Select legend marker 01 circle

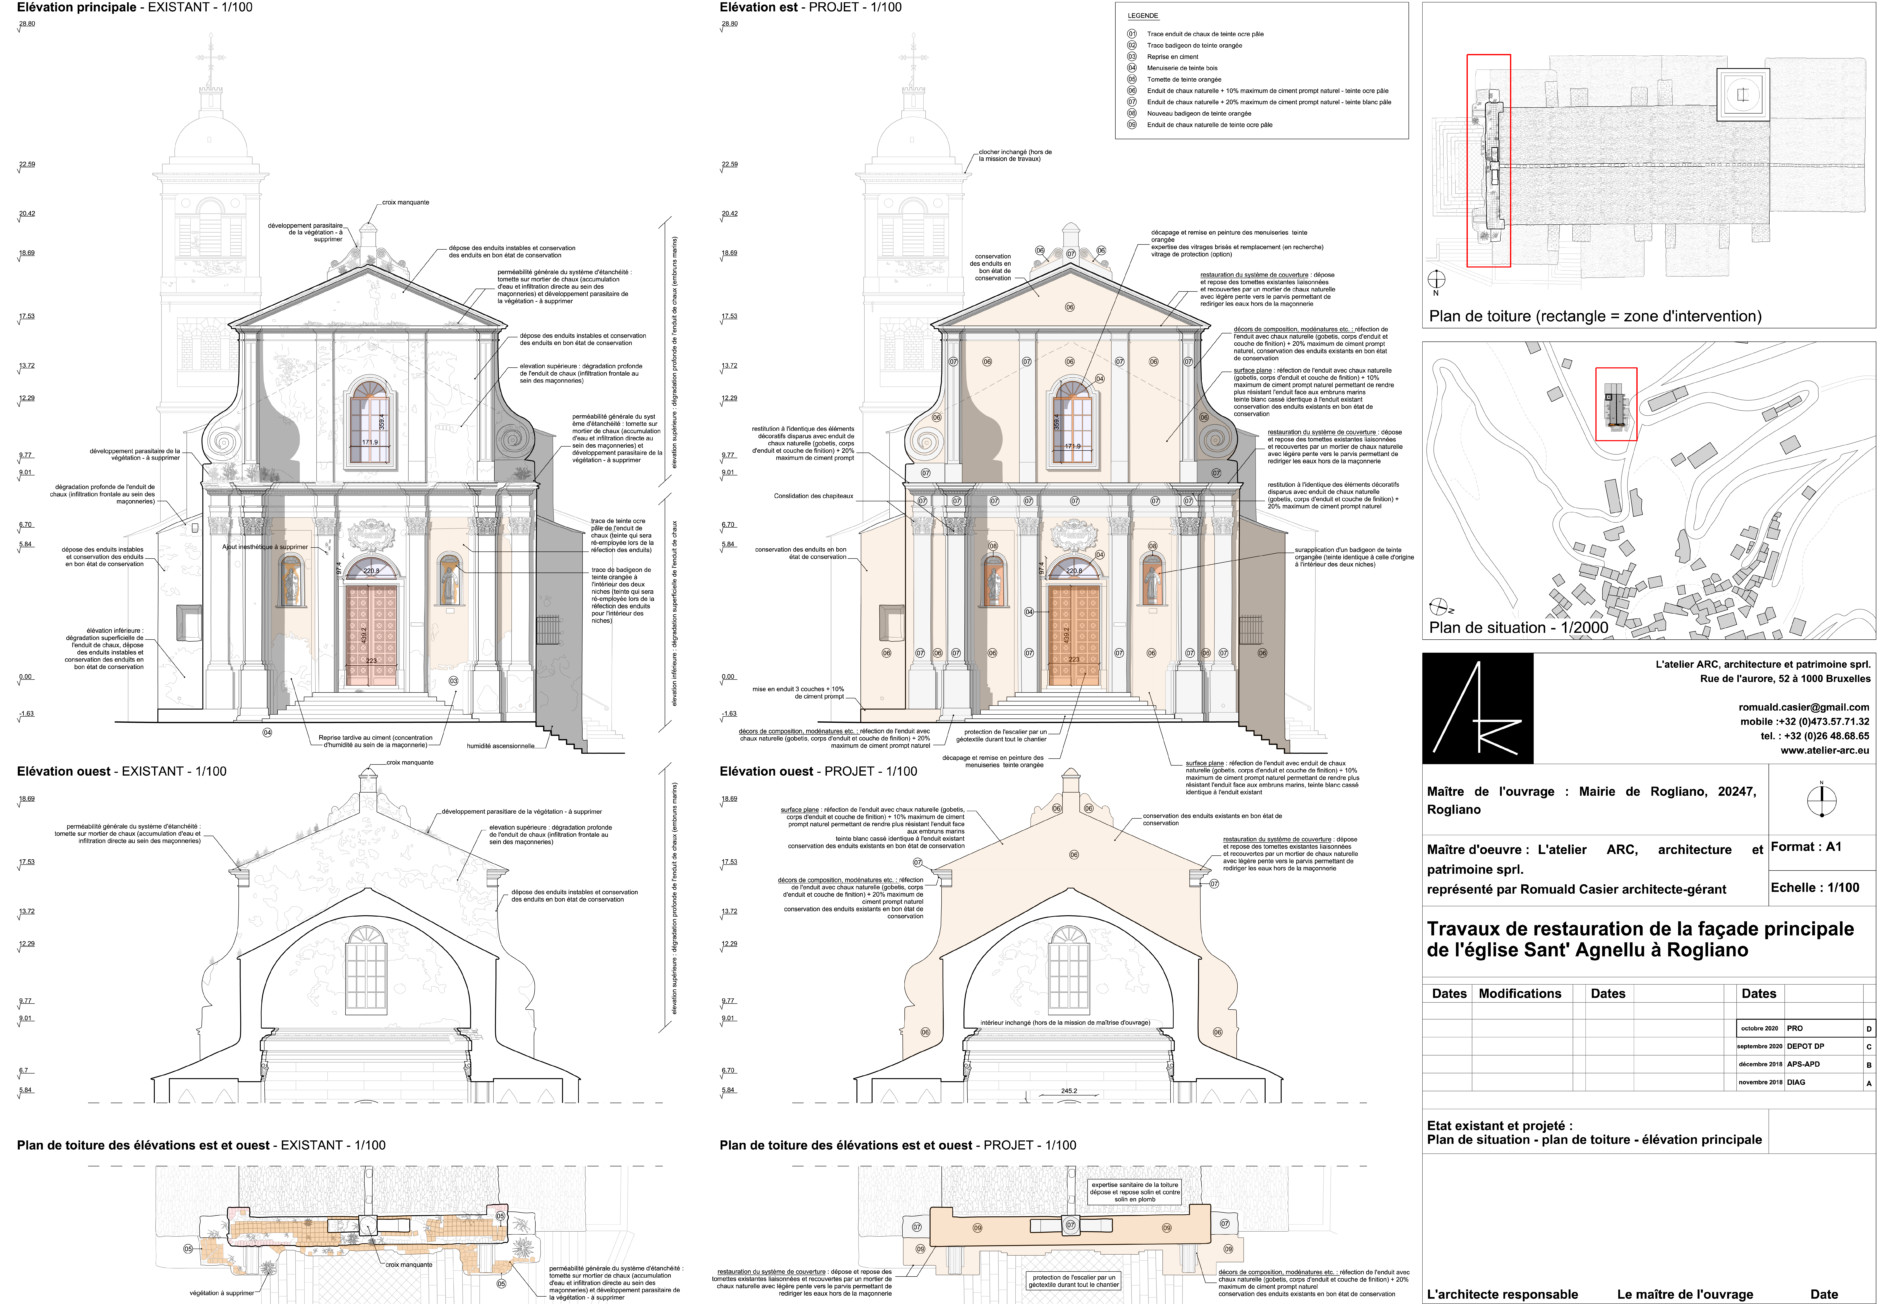click(x=1132, y=34)
